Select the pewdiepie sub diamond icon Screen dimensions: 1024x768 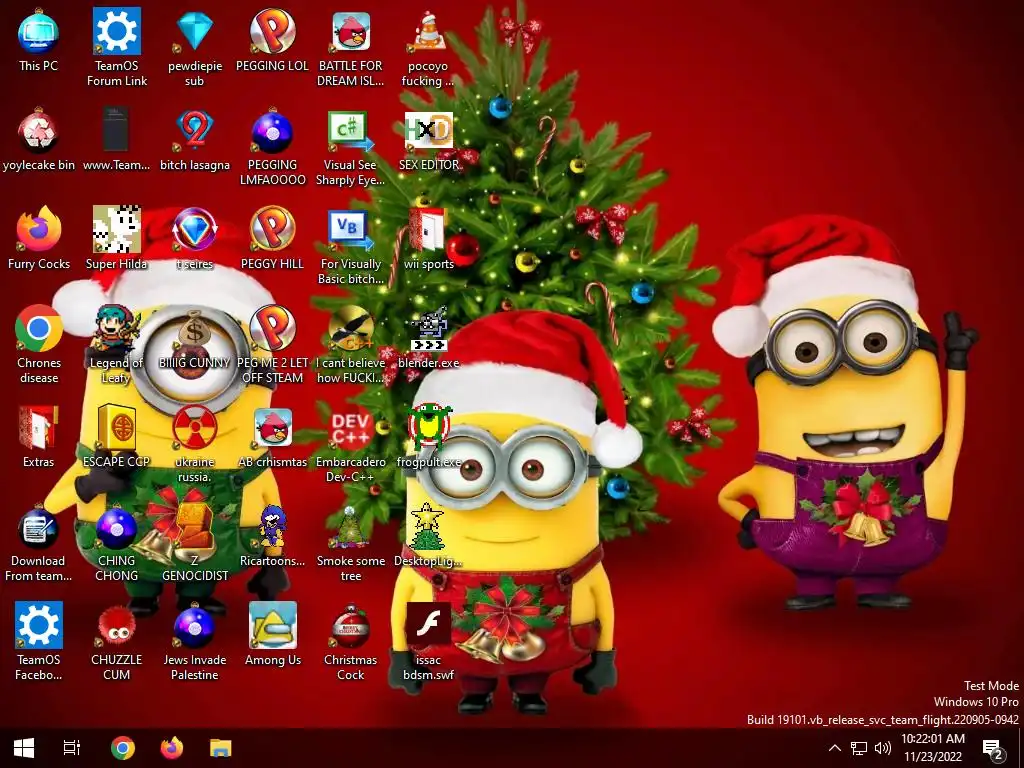(195, 31)
